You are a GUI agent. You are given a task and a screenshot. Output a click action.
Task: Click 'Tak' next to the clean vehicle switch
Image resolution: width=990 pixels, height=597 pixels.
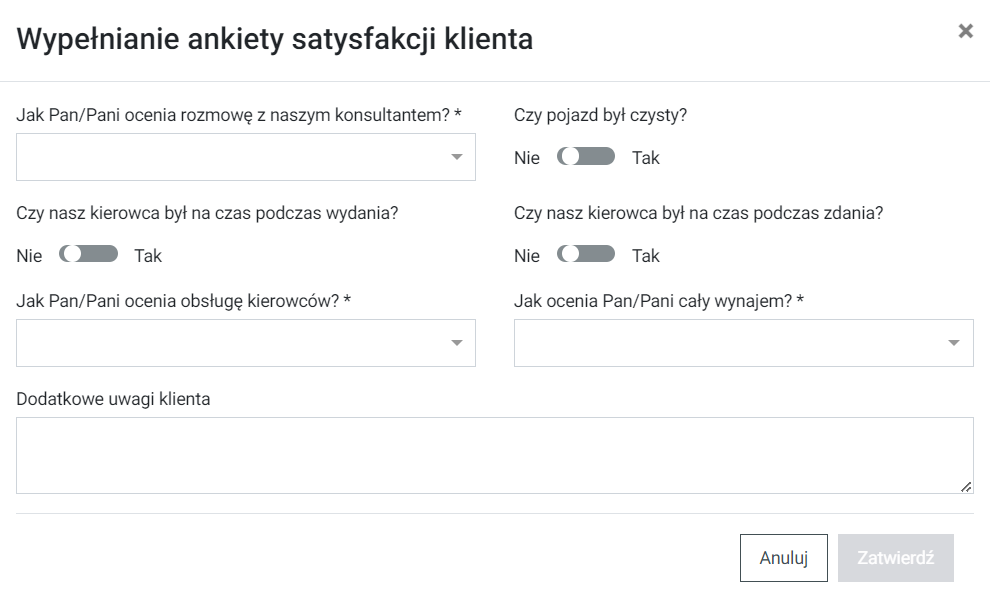click(646, 158)
